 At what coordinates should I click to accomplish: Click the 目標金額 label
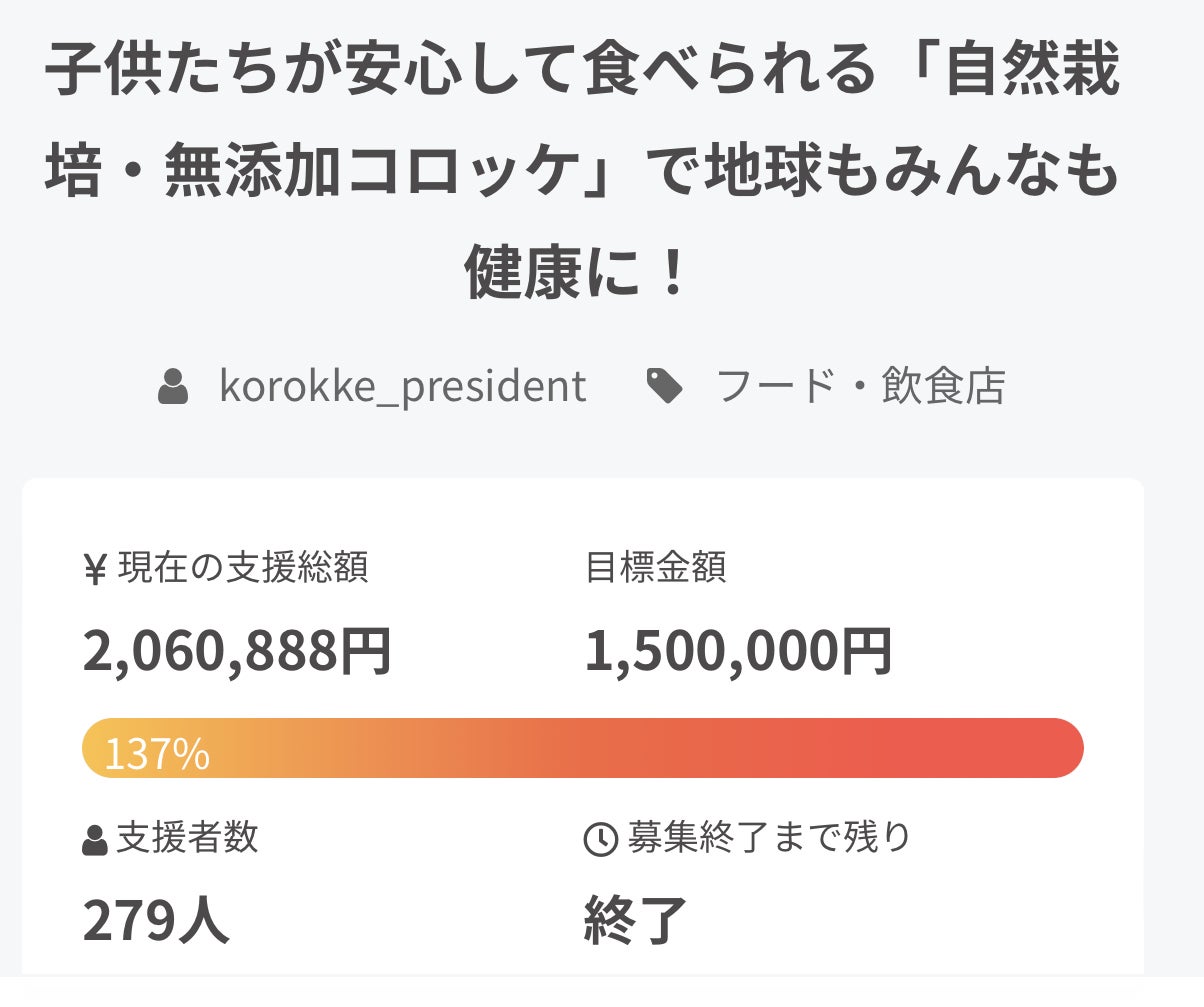656,568
